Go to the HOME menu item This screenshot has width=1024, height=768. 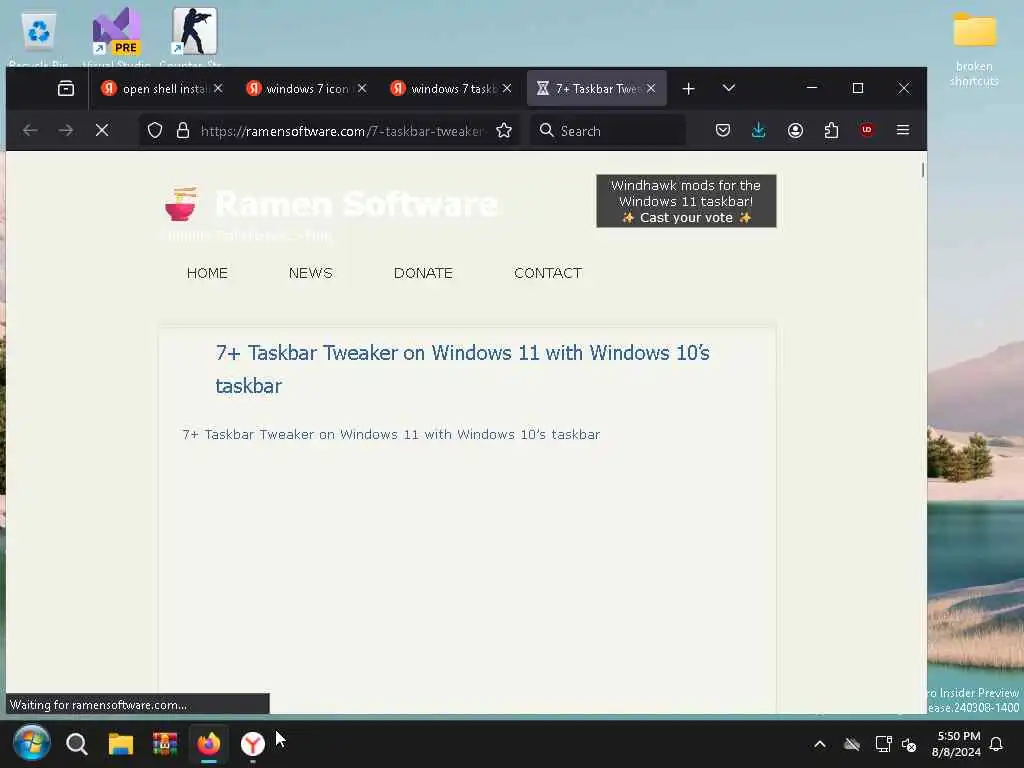point(207,273)
